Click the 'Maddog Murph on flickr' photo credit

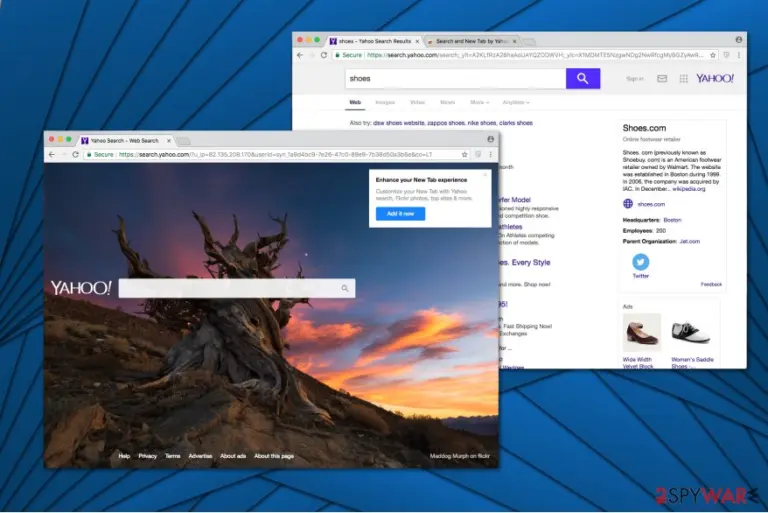tap(459, 456)
